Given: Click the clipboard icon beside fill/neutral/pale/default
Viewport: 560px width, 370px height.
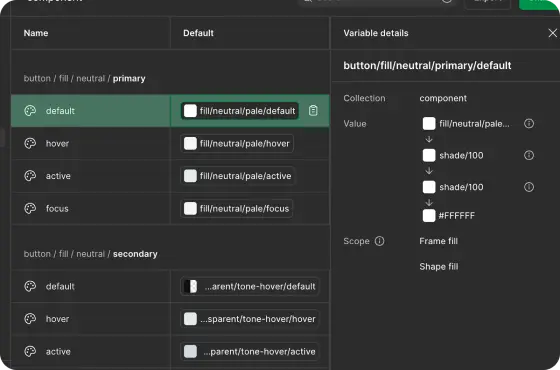Looking at the screenshot, I should point(313,111).
